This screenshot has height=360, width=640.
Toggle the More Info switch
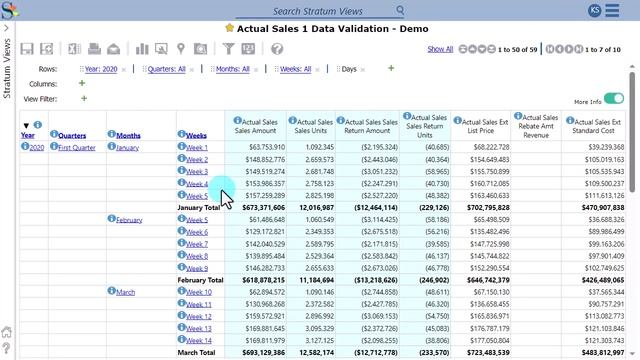coord(614,99)
